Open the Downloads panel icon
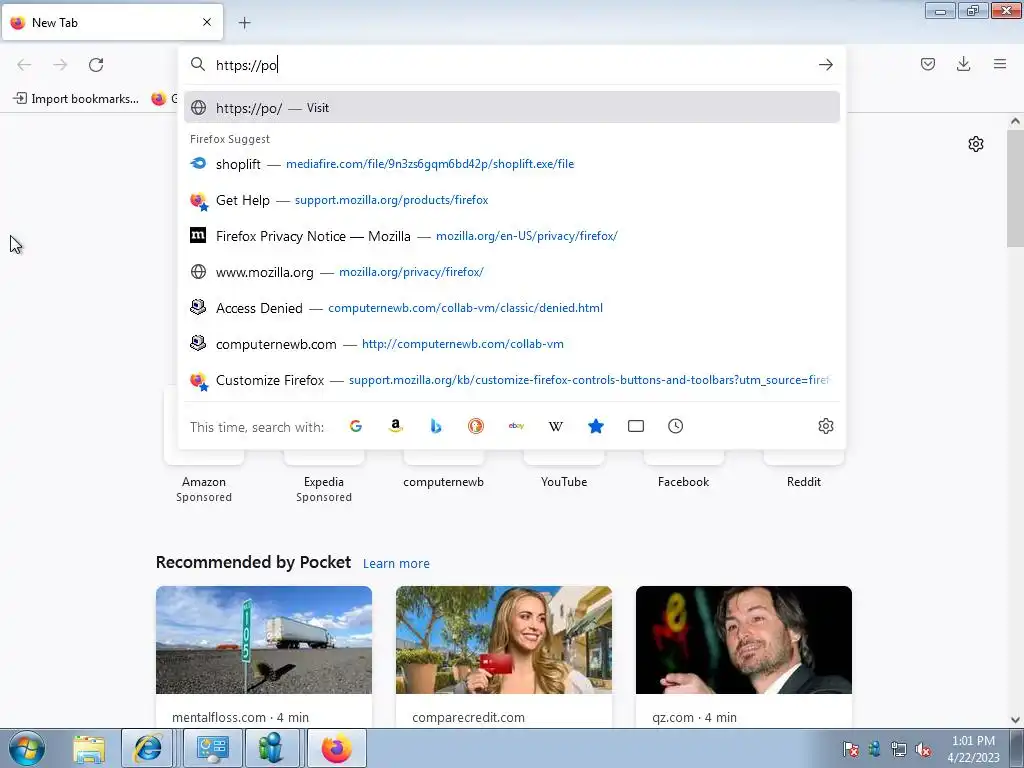The height and width of the screenshot is (768, 1024). (963, 64)
